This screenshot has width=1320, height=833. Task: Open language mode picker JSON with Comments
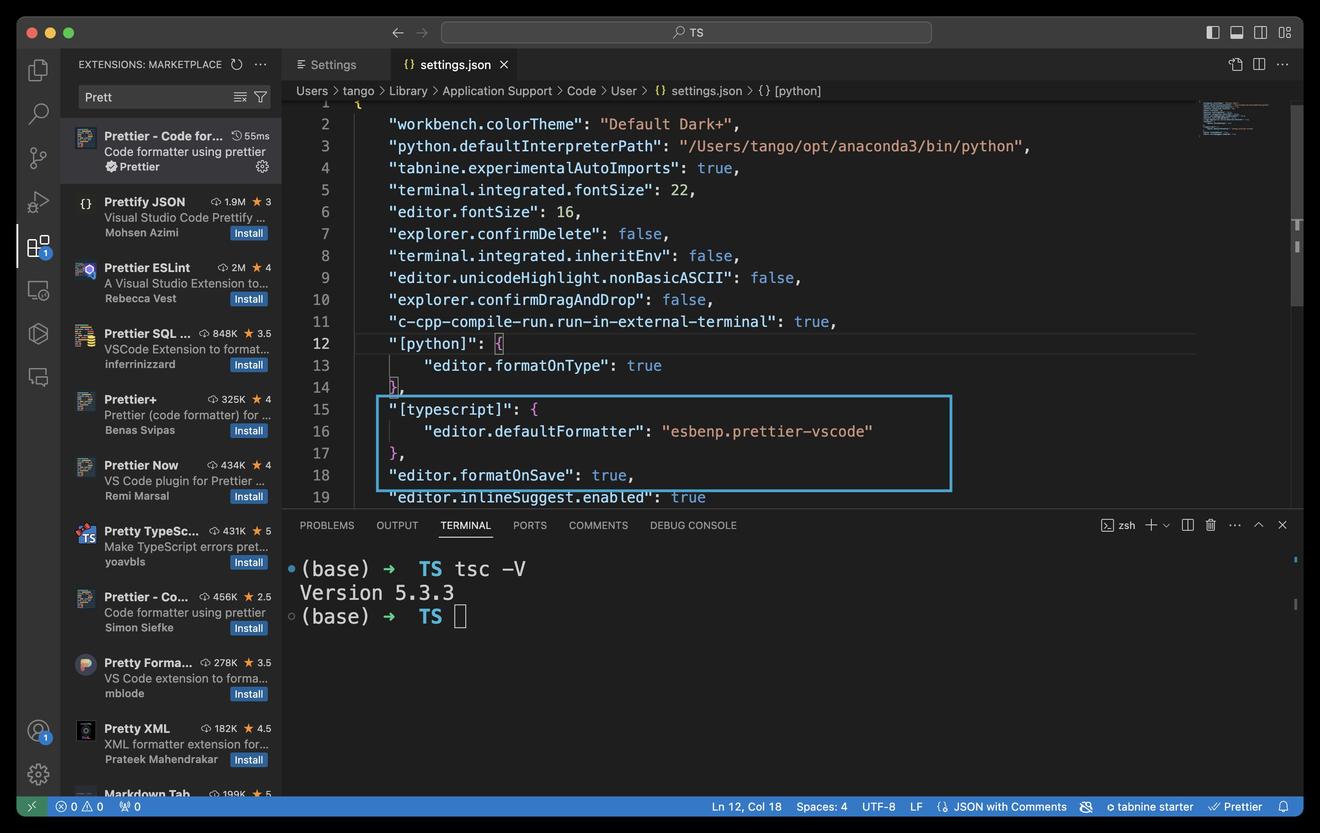1009,807
